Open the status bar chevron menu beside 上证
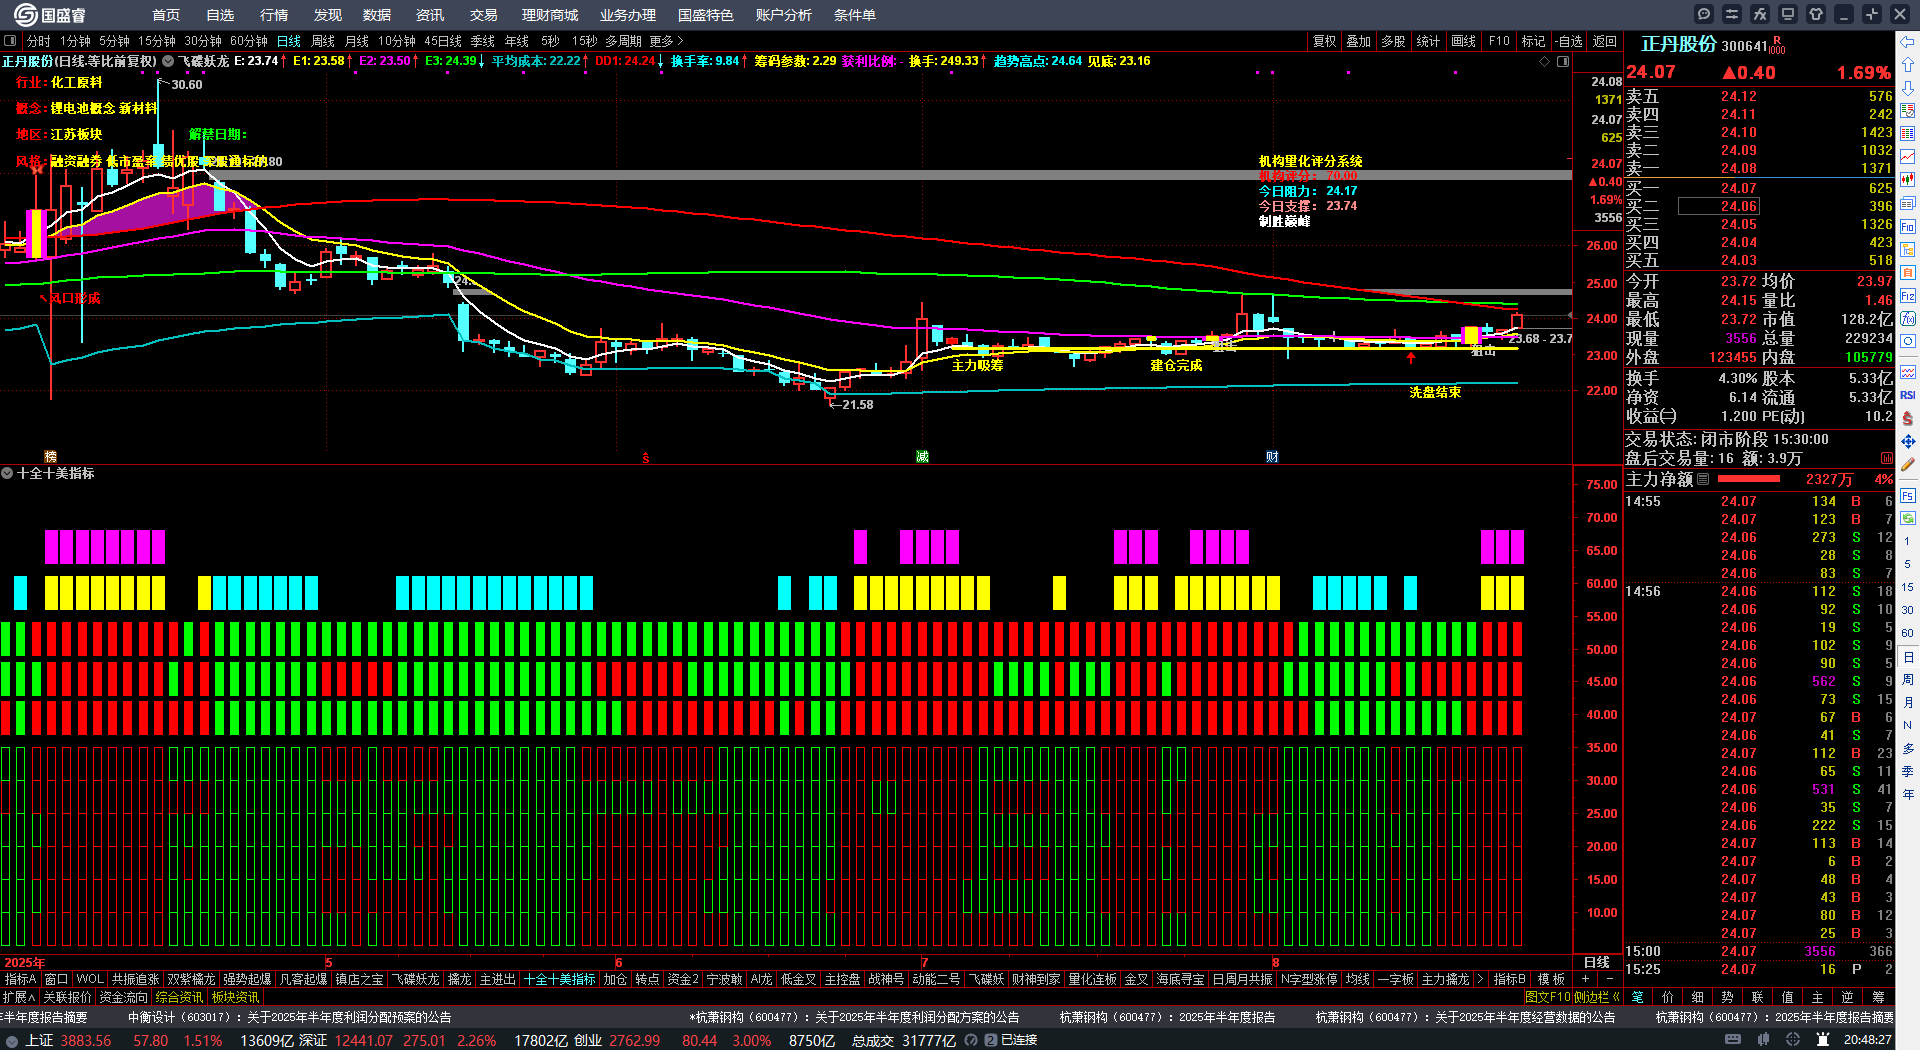Image resolution: width=1920 pixels, height=1050 pixels. [x=11, y=1041]
